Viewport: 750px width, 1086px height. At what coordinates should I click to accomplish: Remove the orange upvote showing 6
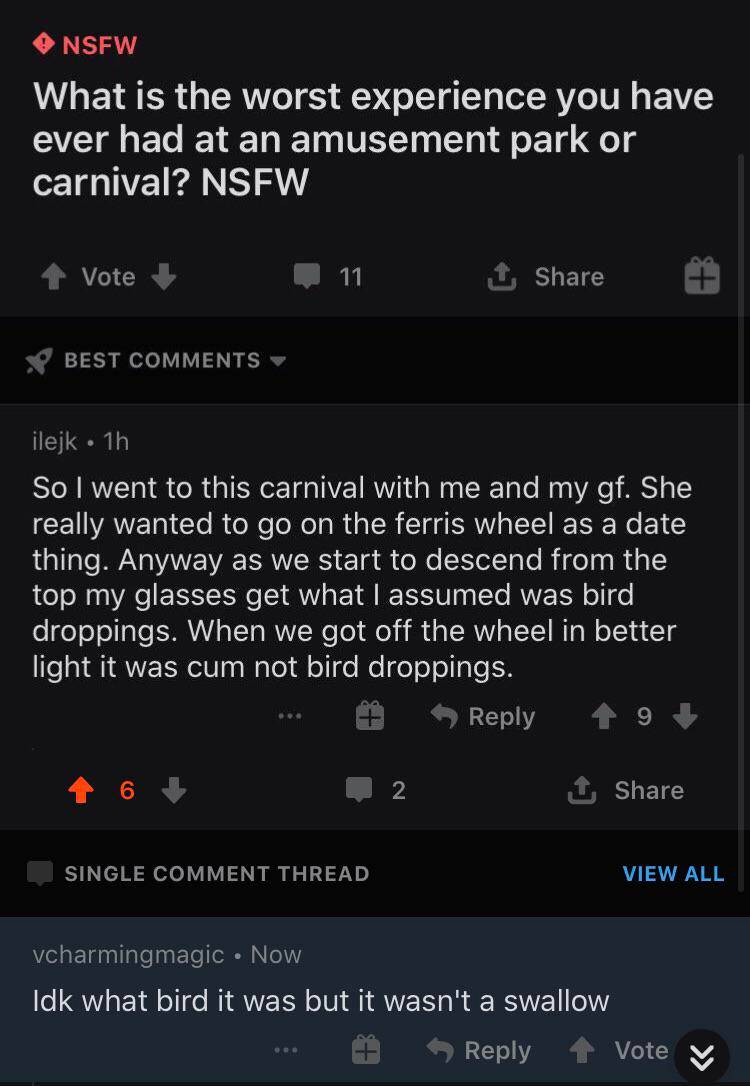point(80,790)
